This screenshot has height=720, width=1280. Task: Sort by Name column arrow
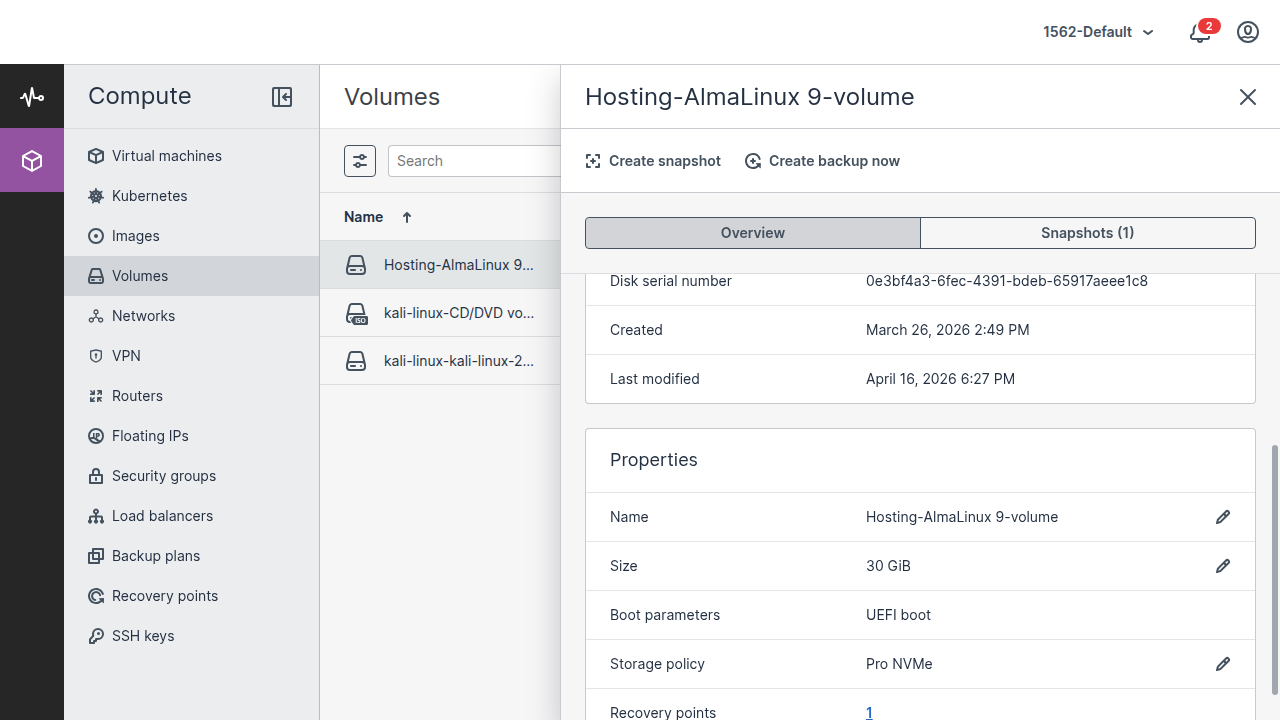click(x=407, y=217)
